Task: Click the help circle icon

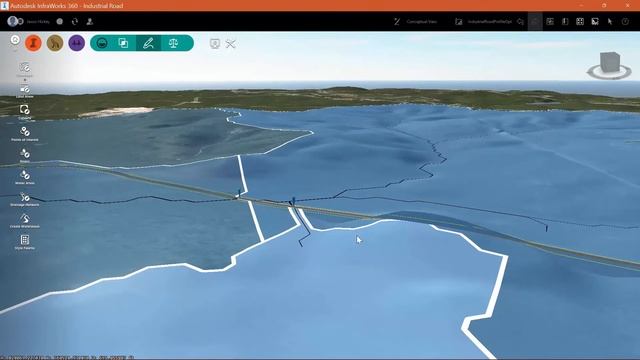Action: click(625, 21)
